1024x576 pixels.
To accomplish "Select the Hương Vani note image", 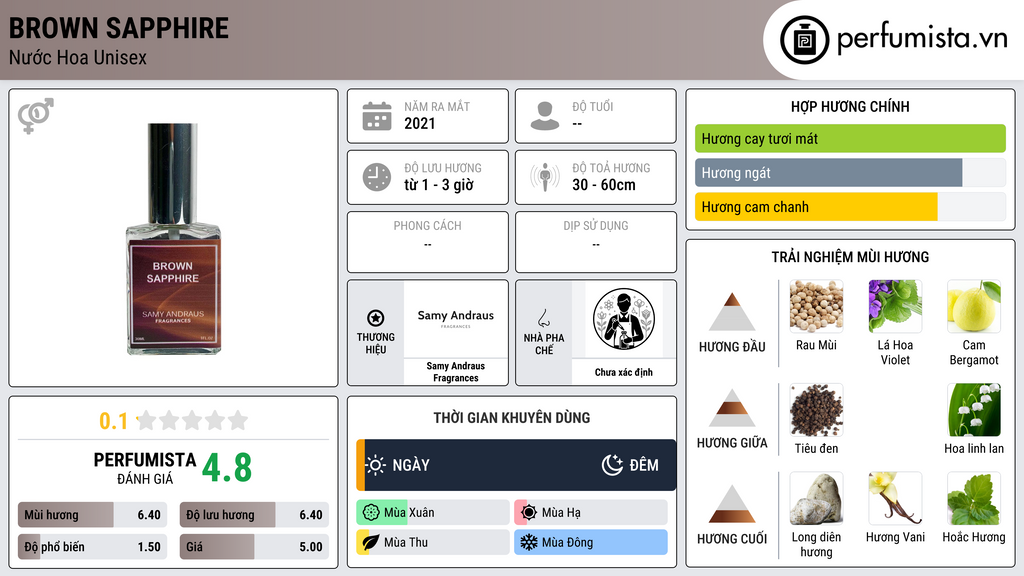I will tap(895, 499).
